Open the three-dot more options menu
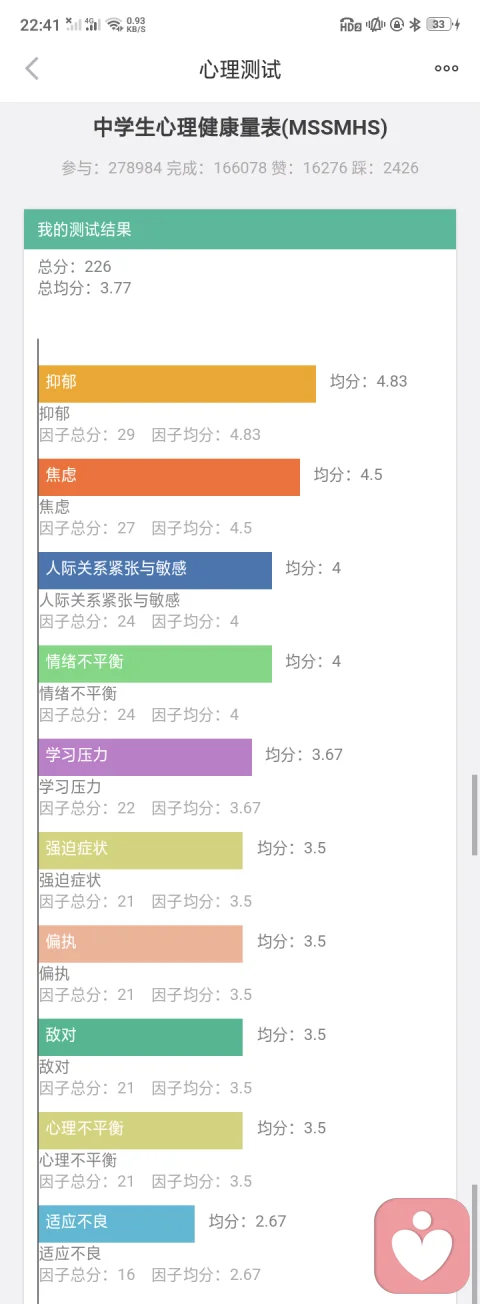This screenshot has width=480, height=1304. tap(446, 68)
